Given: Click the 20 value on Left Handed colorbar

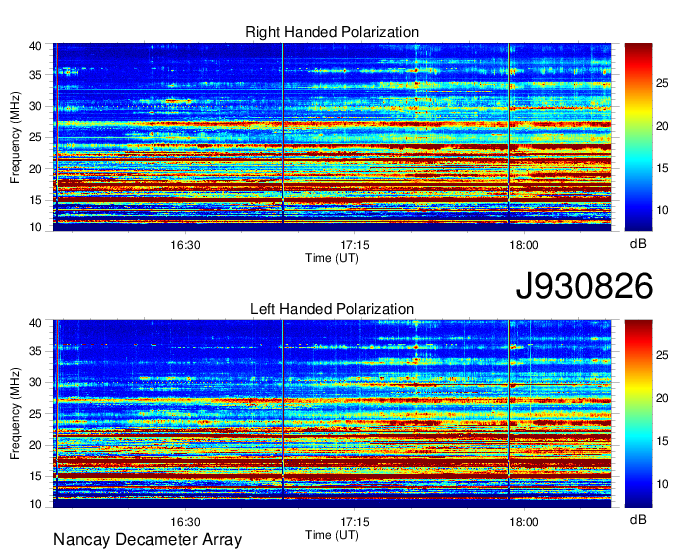Looking at the screenshot, I should 662,398.
